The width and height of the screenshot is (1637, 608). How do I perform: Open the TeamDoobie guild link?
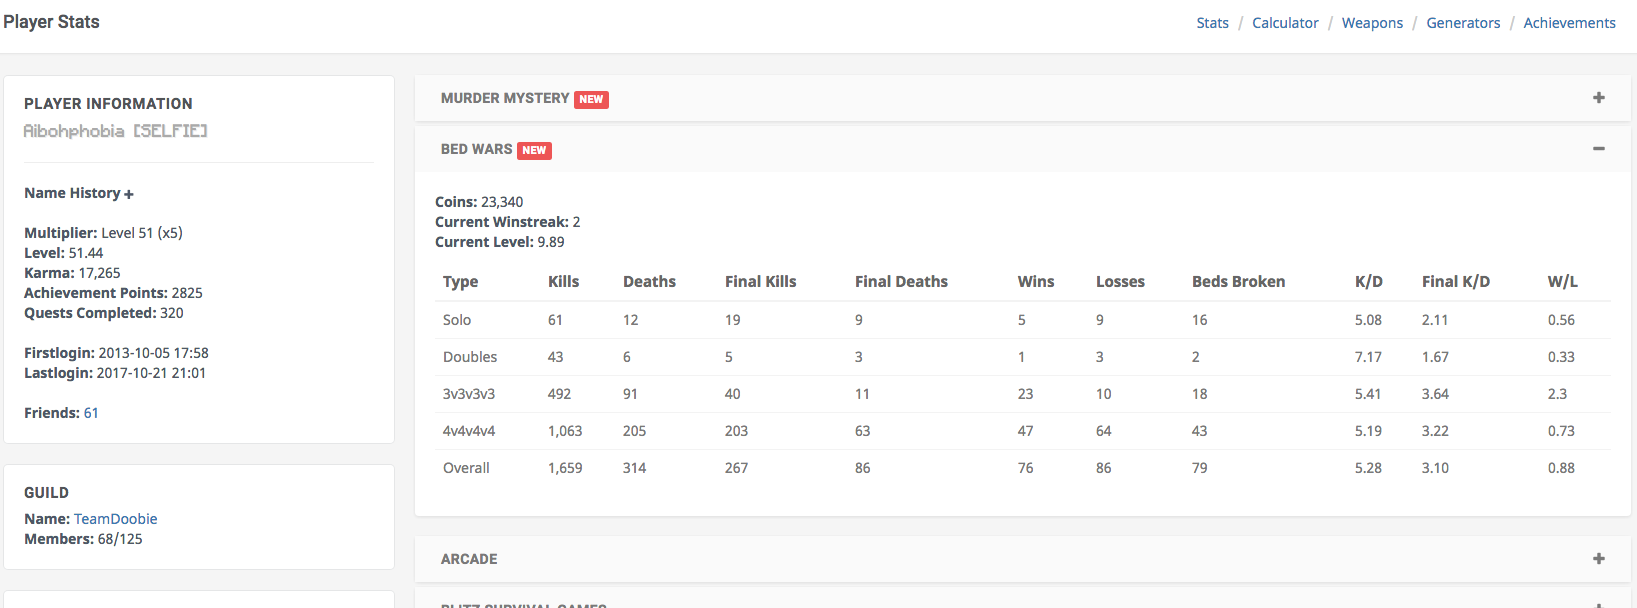[115, 519]
